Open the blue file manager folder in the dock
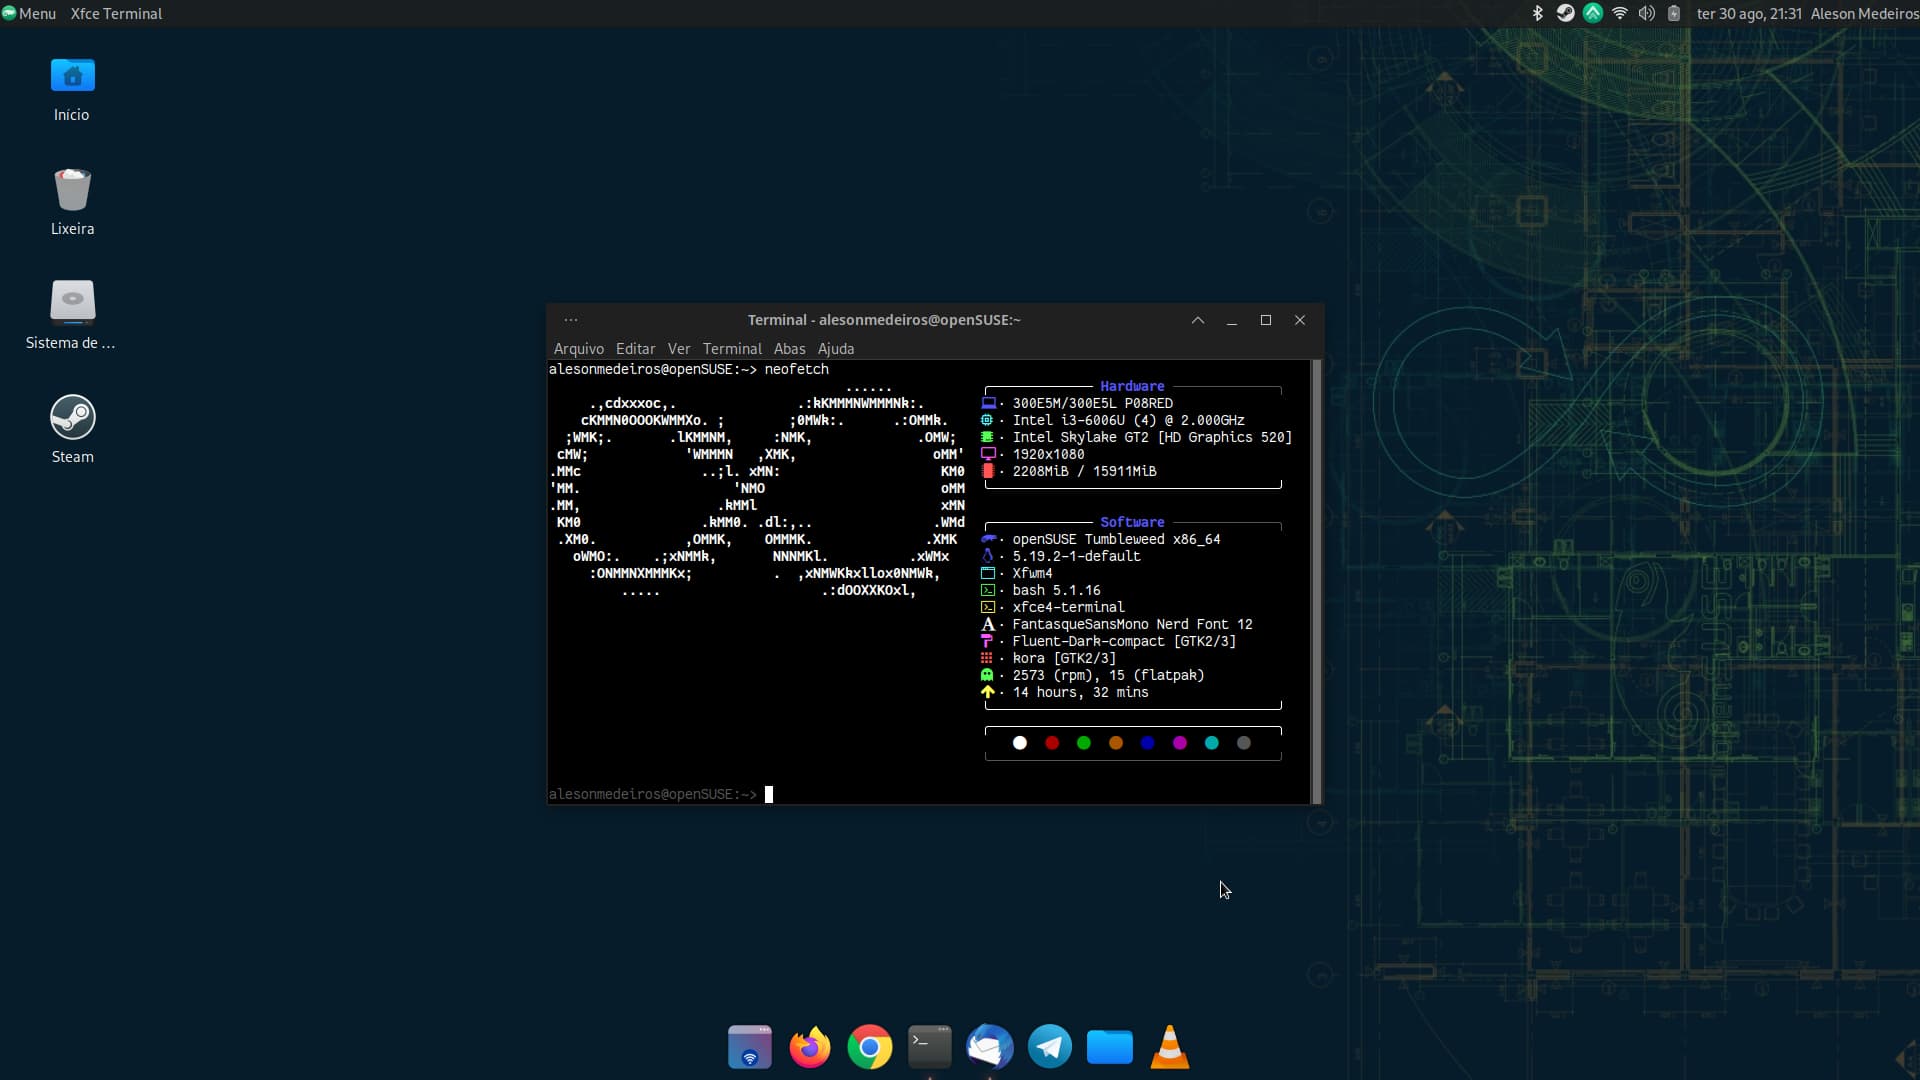 click(x=1110, y=1047)
